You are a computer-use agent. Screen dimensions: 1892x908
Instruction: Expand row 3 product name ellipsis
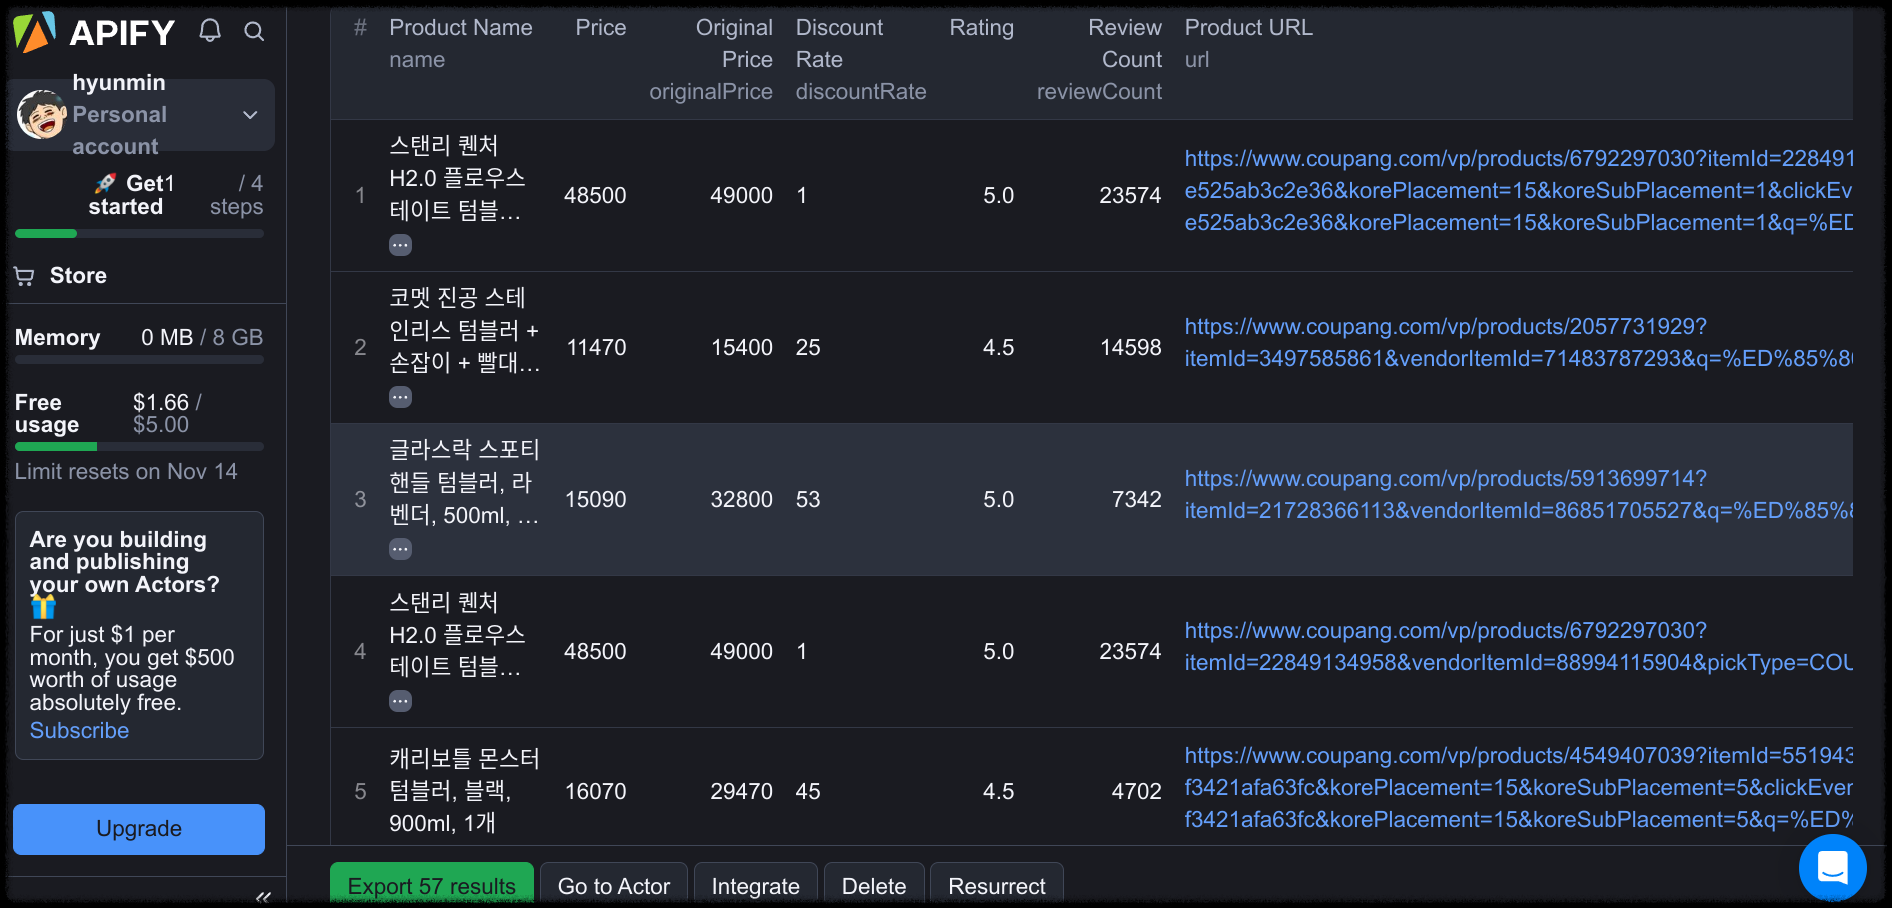point(400,549)
